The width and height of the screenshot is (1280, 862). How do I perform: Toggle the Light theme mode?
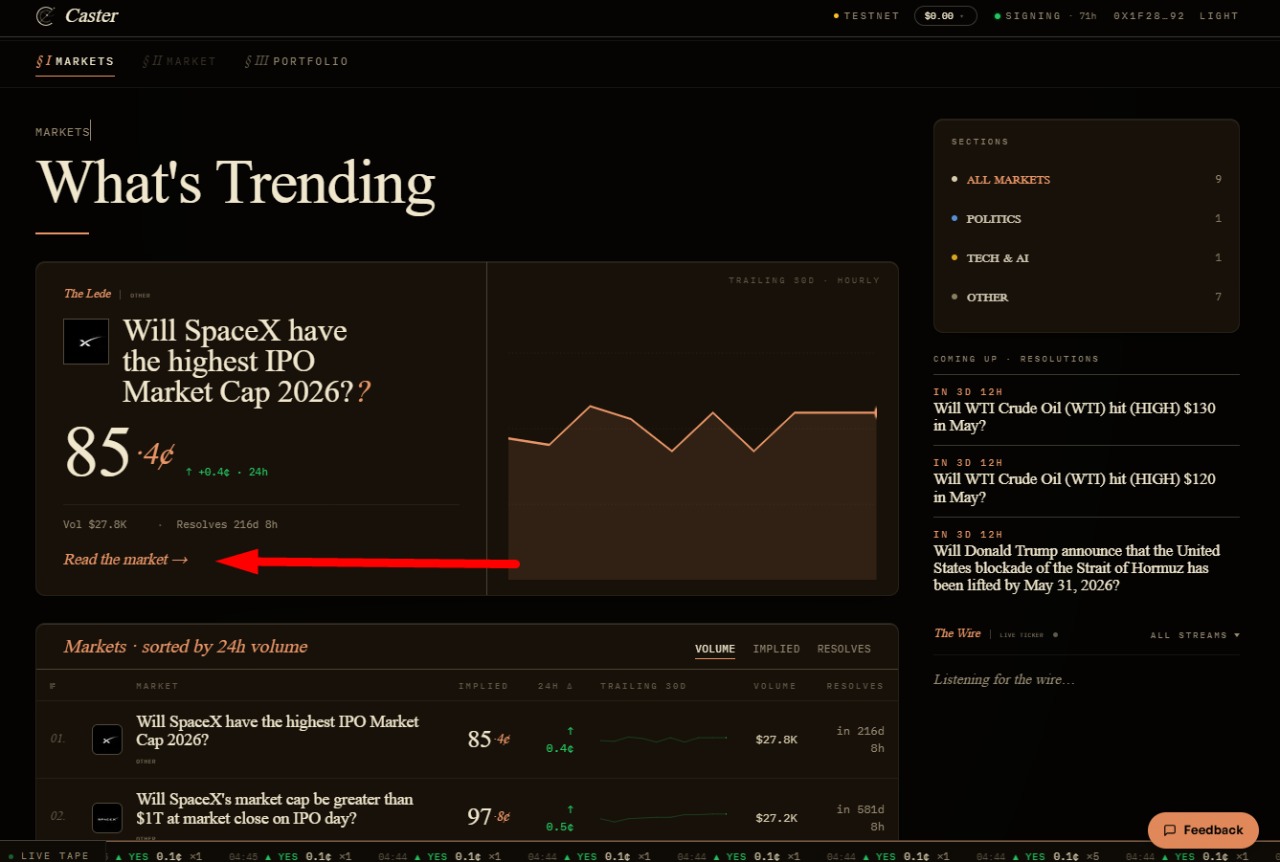point(1219,16)
